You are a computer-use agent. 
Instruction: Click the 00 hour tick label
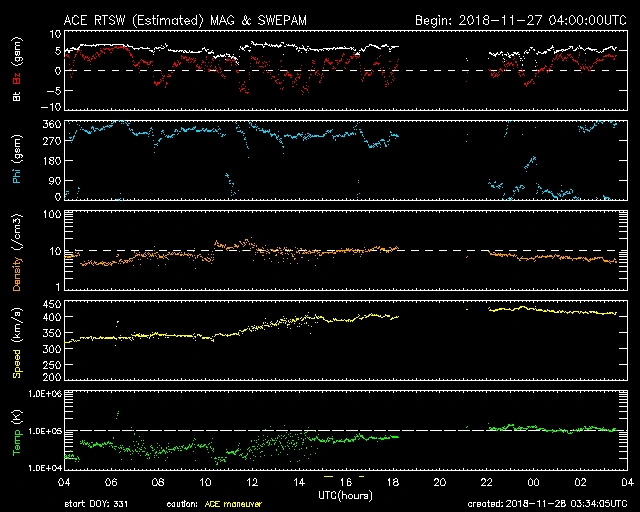532,482
